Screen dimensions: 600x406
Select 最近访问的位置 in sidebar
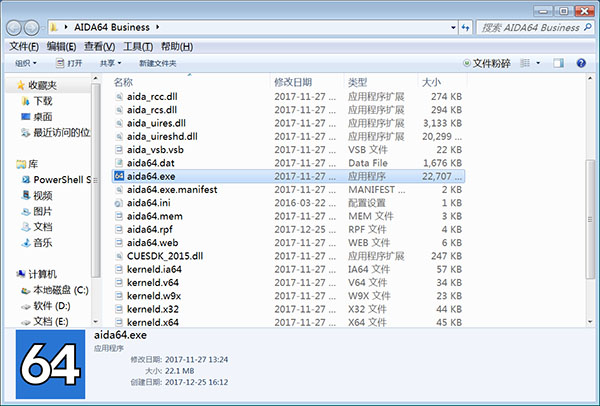(56, 133)
